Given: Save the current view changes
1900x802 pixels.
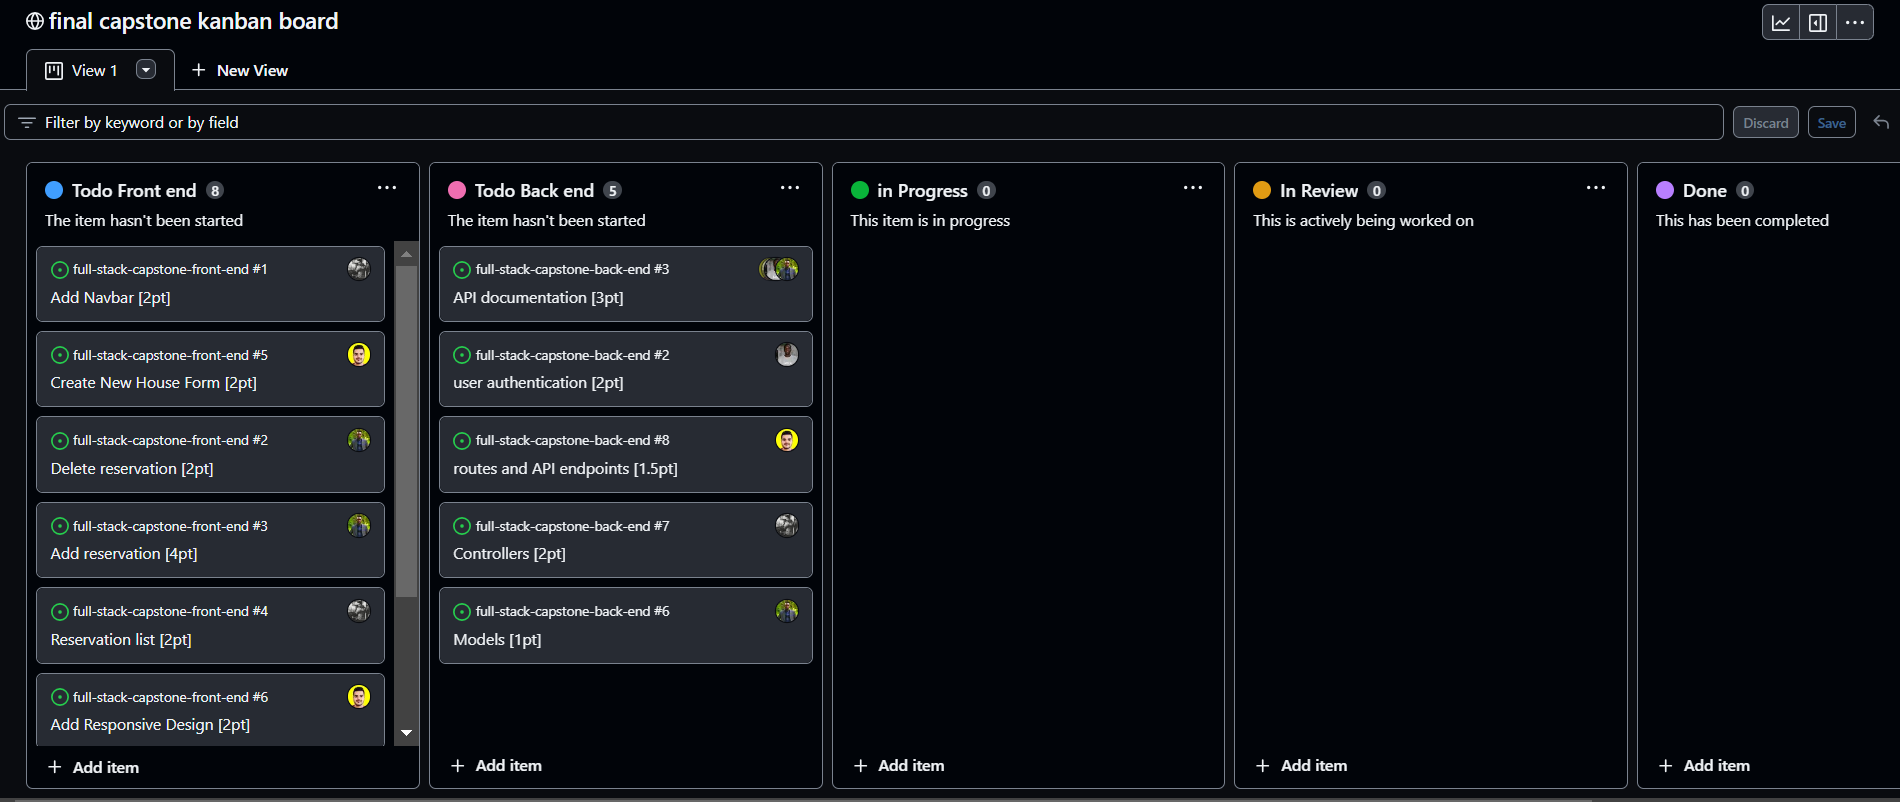Looking at the screenshot, I should tap(1831, 121).
